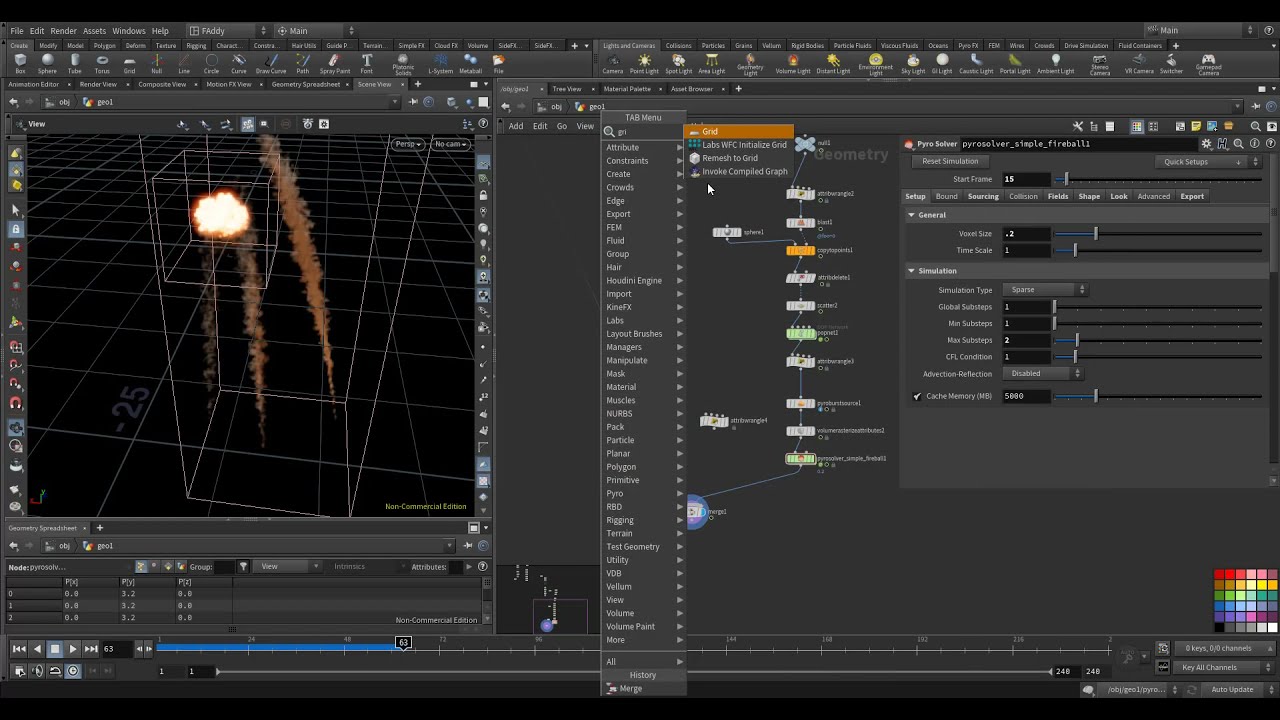Image resolution: width=1280 pixels, height=720 pixels.
Task: Switch to the Material Palette tab
Action: pos(627,89)
